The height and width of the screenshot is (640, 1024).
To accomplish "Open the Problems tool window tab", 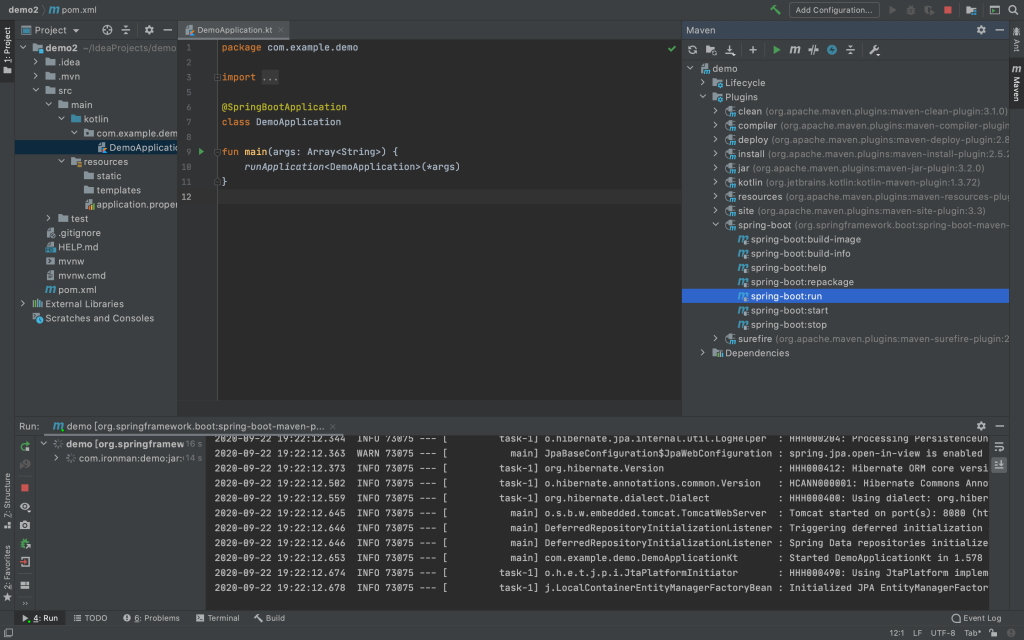I will [x=151, y=618].
